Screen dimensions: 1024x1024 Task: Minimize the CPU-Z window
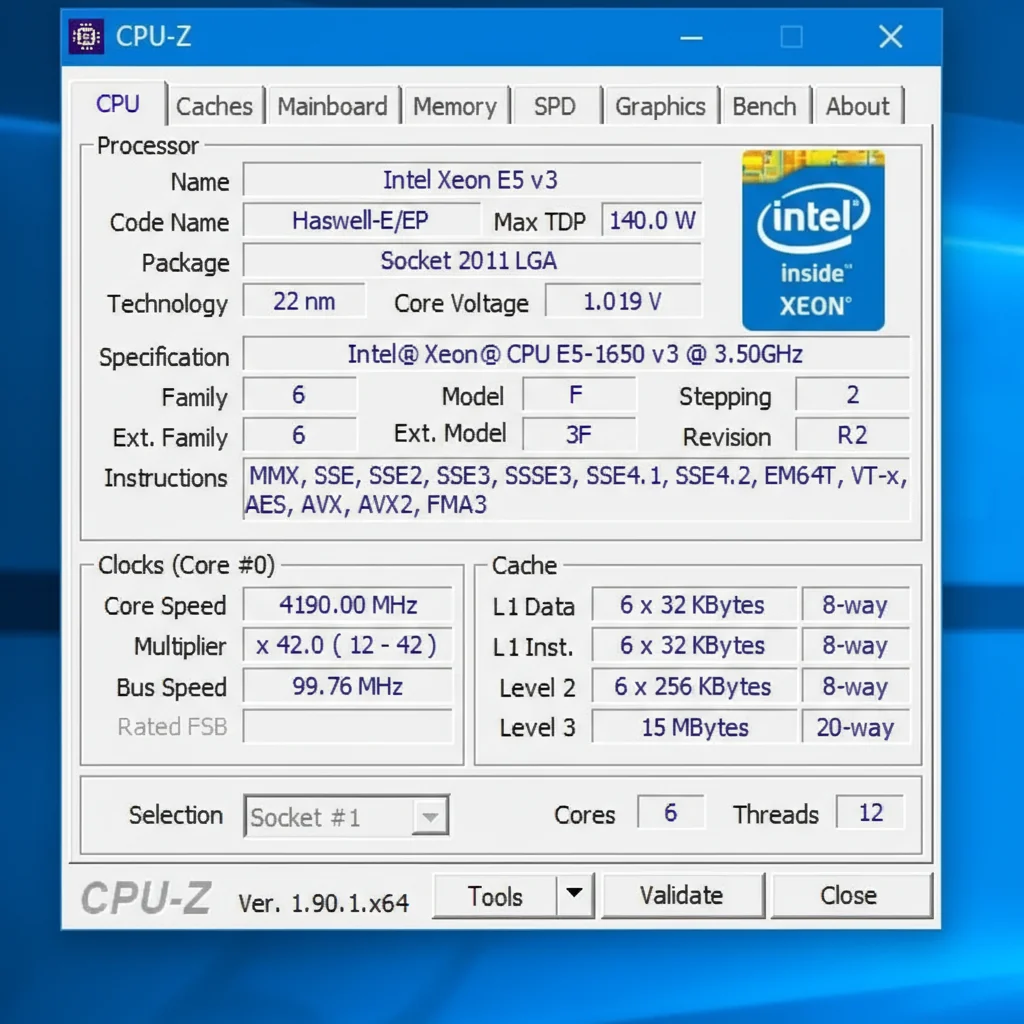(x=691, y=38)
